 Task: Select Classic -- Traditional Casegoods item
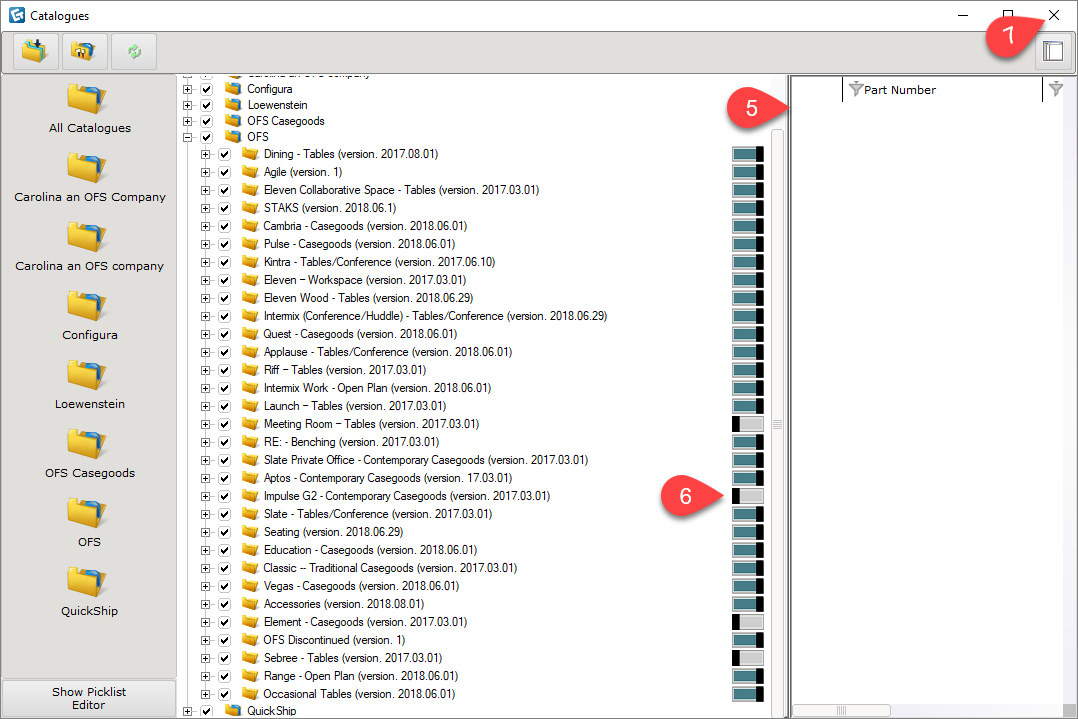390,568
